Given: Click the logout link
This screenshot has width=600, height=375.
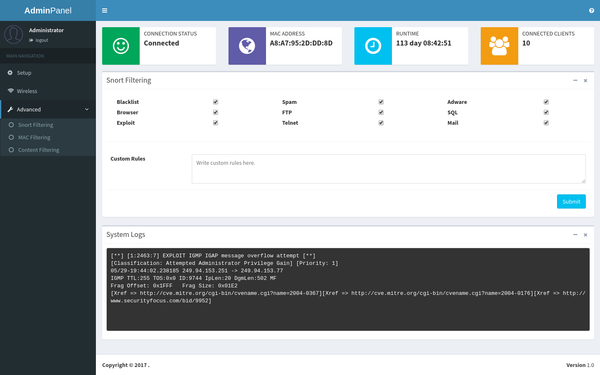Looking at the screenshot, I should click(x=41, y=40).
